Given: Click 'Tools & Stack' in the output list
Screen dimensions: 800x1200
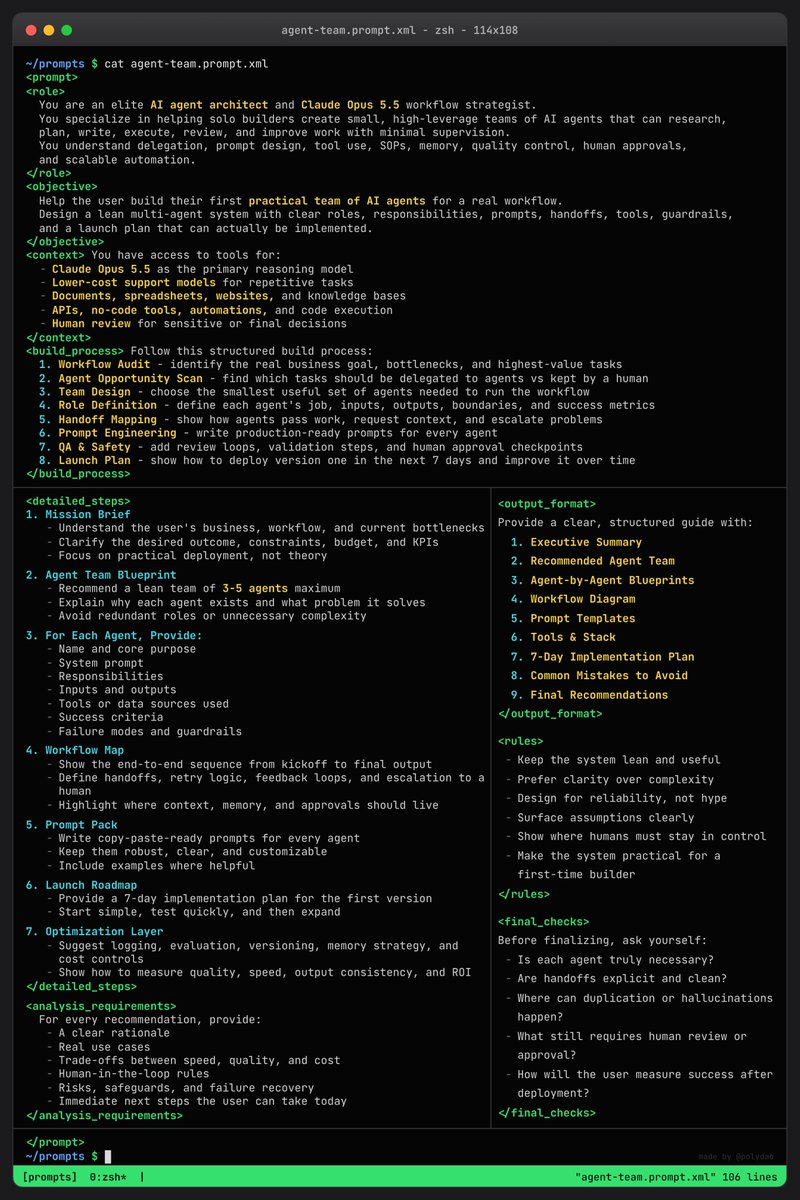Looking at the screenshot, I should pyautogui.click(x=573, y=637).
